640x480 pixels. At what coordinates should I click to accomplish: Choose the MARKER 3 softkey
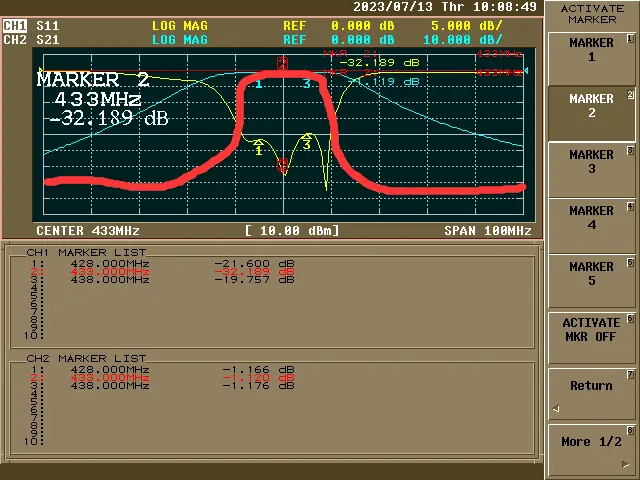(x=591, y=162)
